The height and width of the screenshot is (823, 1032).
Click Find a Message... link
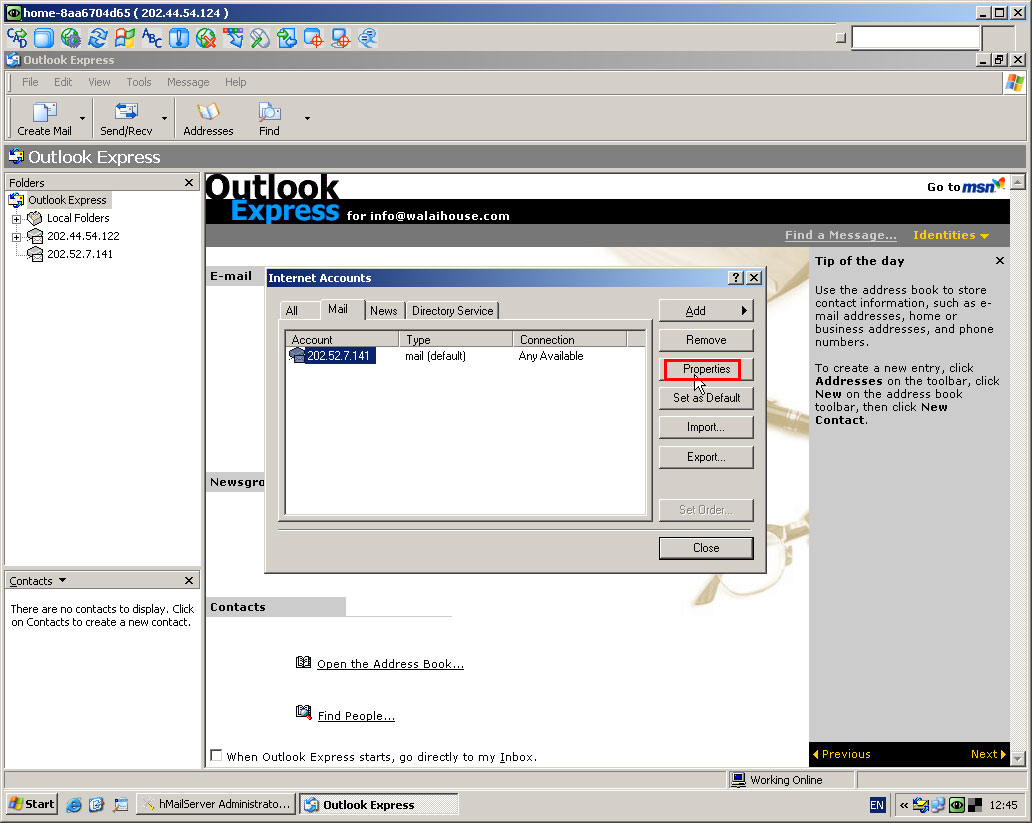[x=840, y=235]
